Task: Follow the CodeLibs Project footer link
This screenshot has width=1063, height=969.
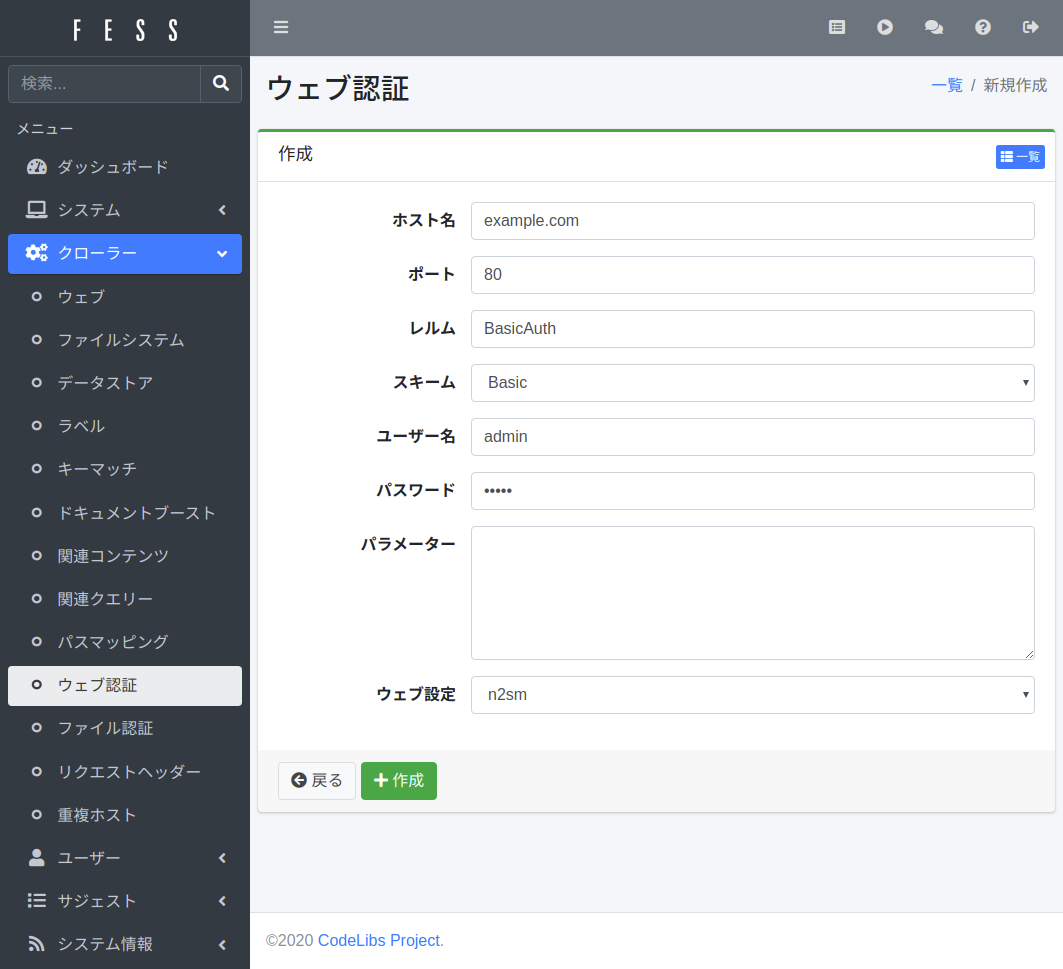Action: coord(378,940)
